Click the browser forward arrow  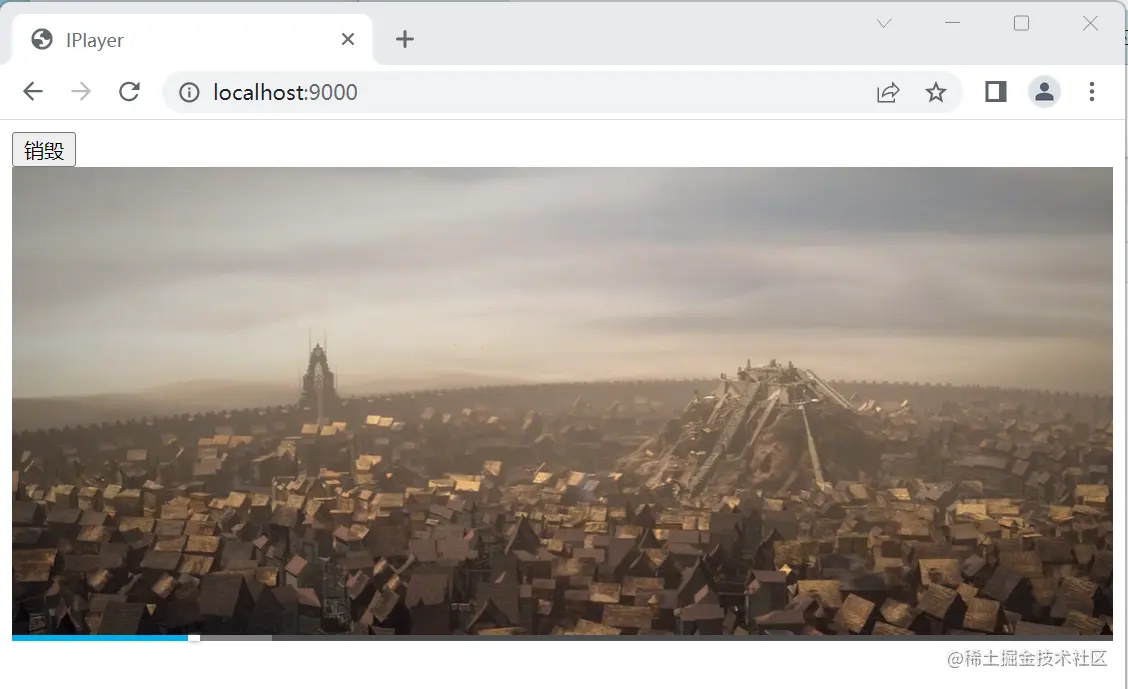point(81,91)
